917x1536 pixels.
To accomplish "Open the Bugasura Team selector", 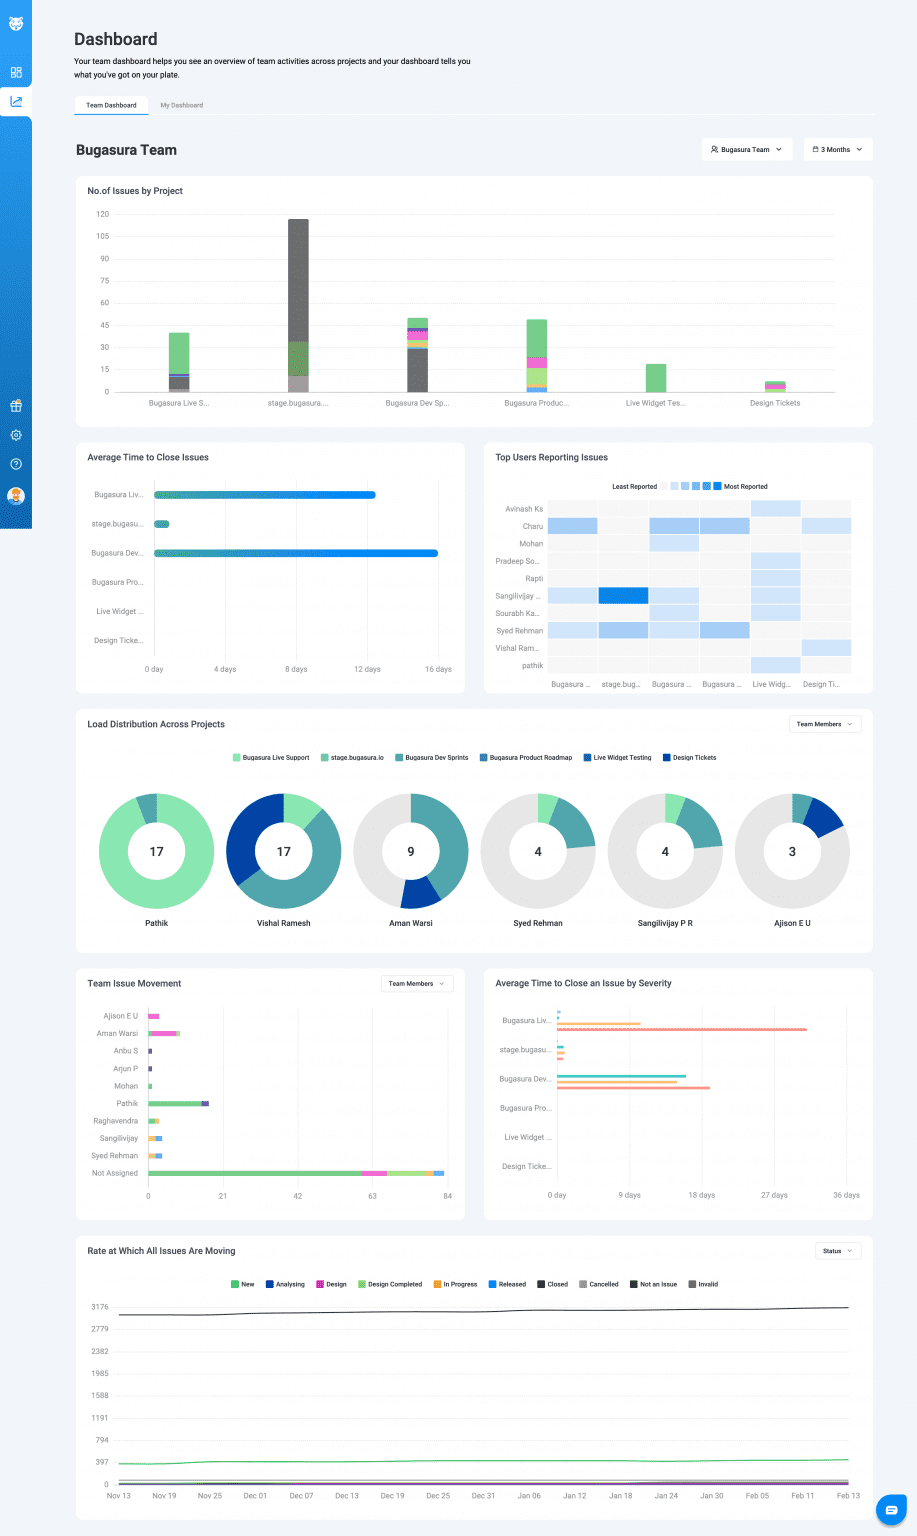I will coord(746,148).
